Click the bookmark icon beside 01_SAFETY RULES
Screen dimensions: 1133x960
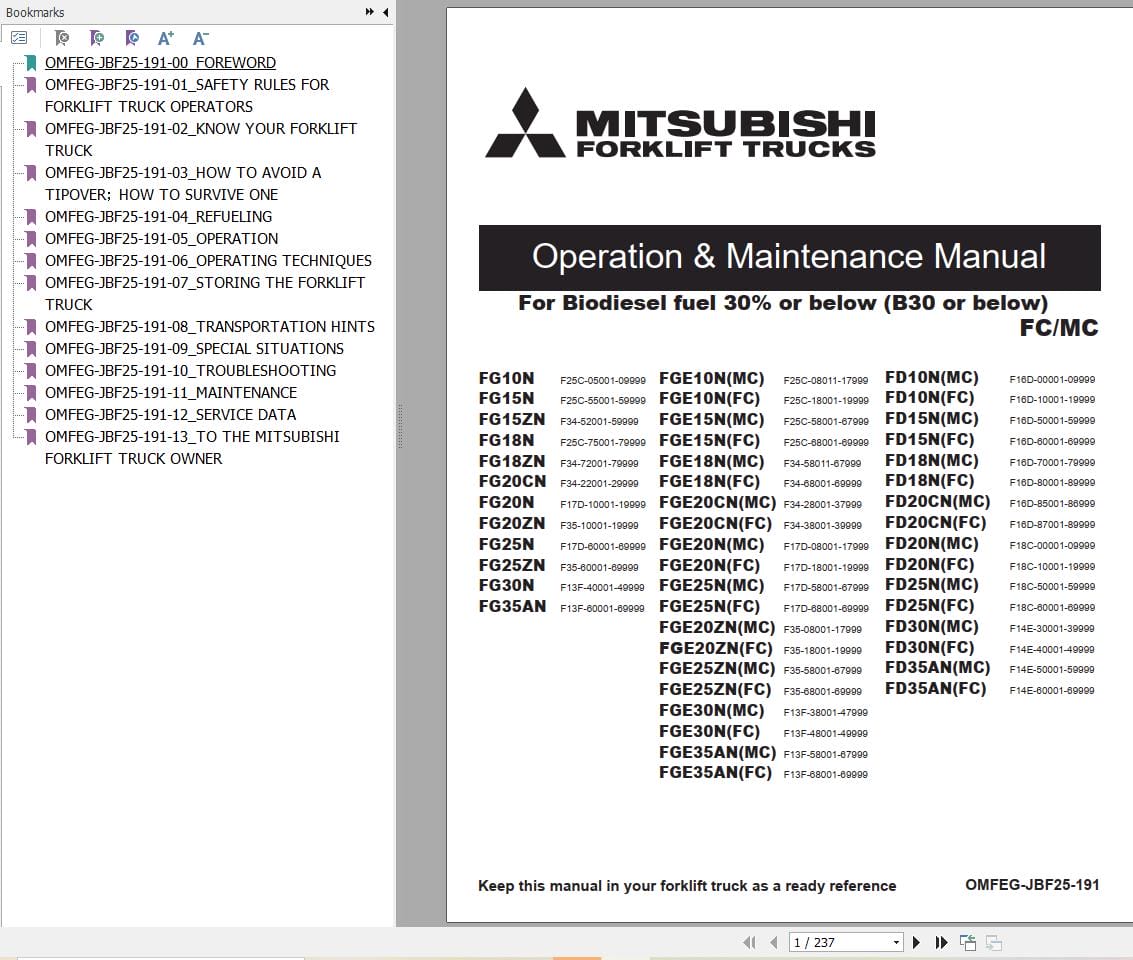[x=31, y=85]
